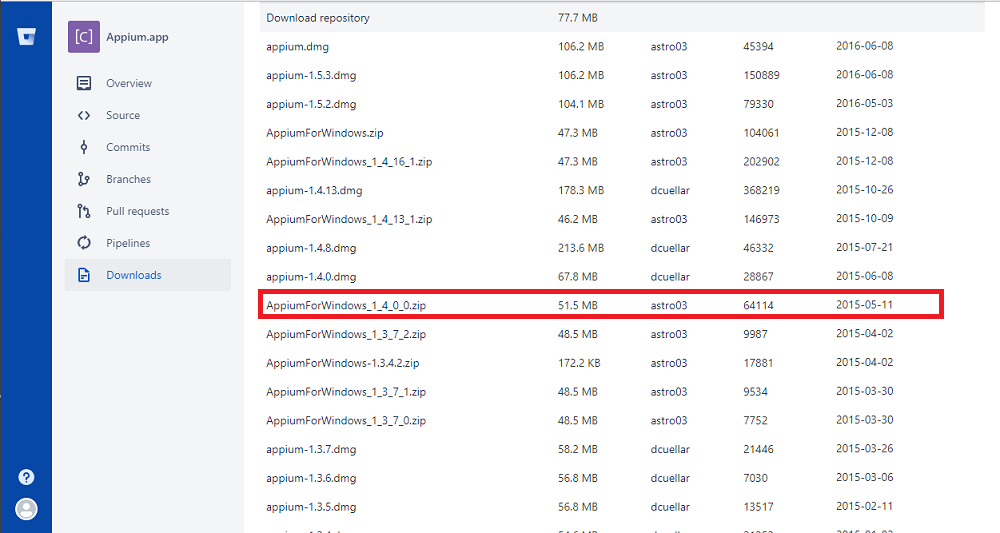Click download count 202902
This screenshot has height=533, width=1000.
761,162
